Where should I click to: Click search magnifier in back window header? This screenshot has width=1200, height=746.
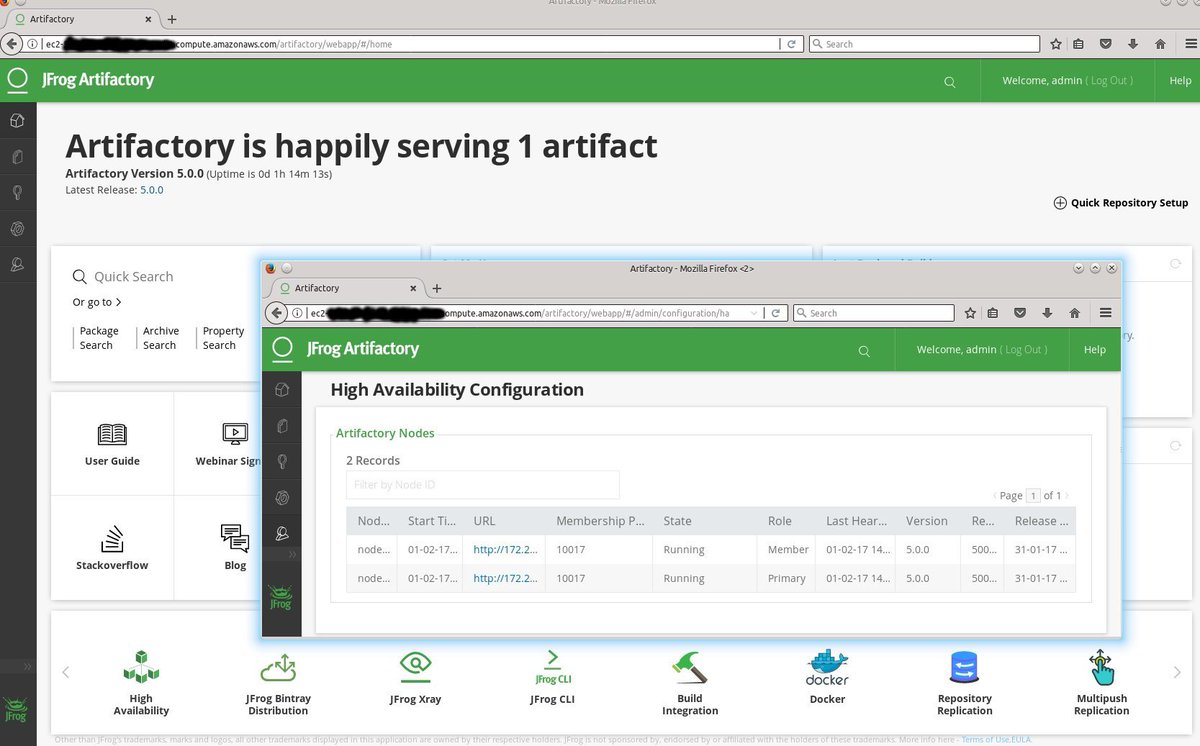[x=950, y=82]
